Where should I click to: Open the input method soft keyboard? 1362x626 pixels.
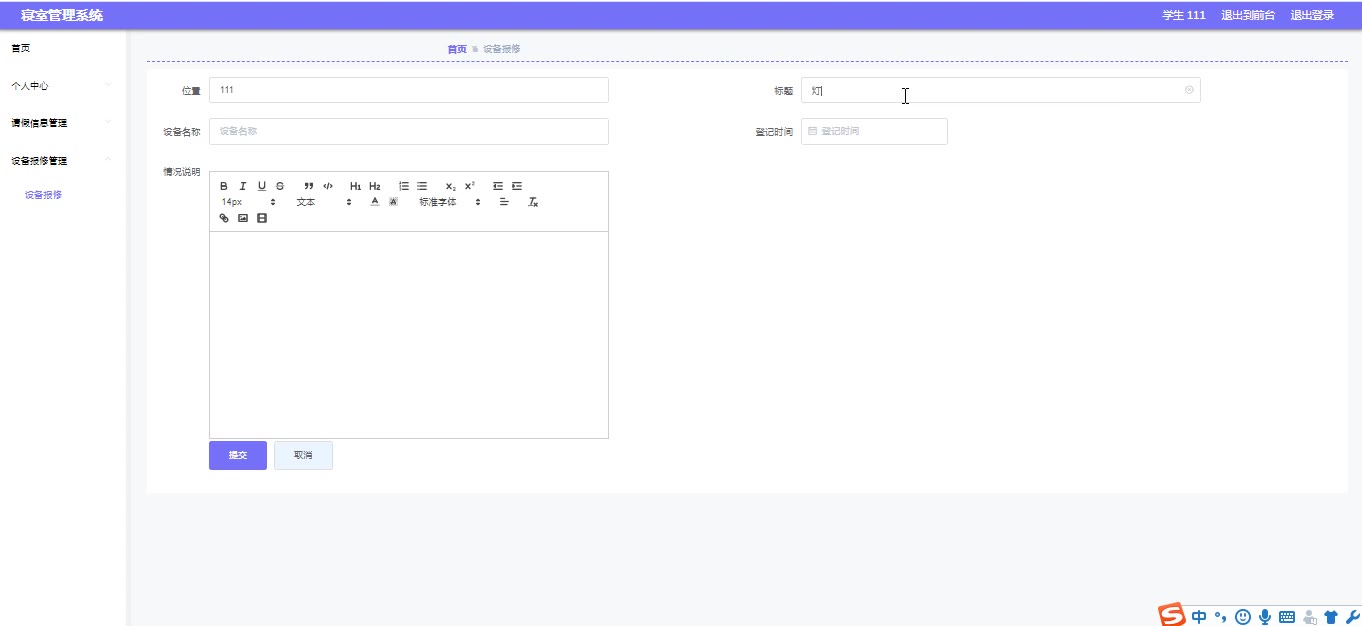coord(1287,617)
